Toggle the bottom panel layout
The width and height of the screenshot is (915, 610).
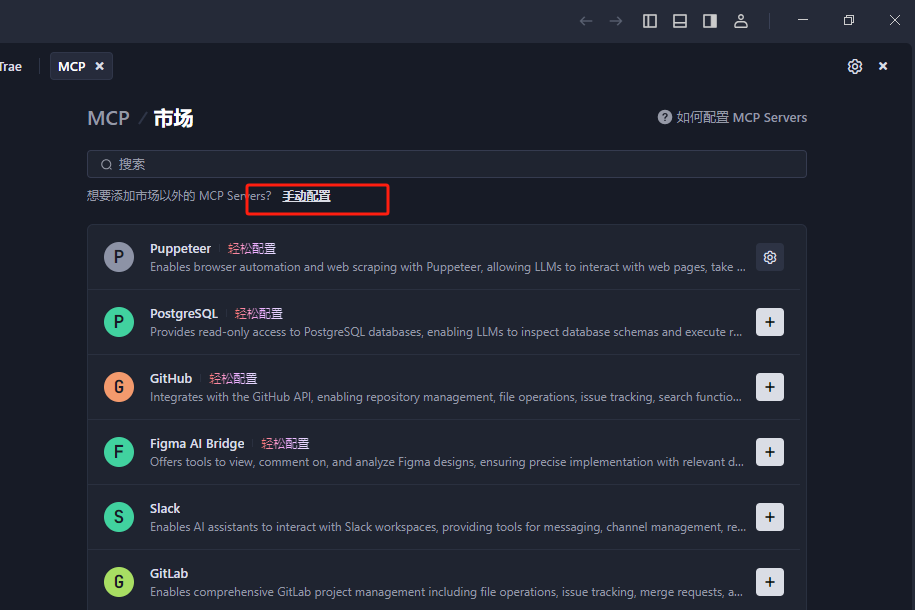680,21
